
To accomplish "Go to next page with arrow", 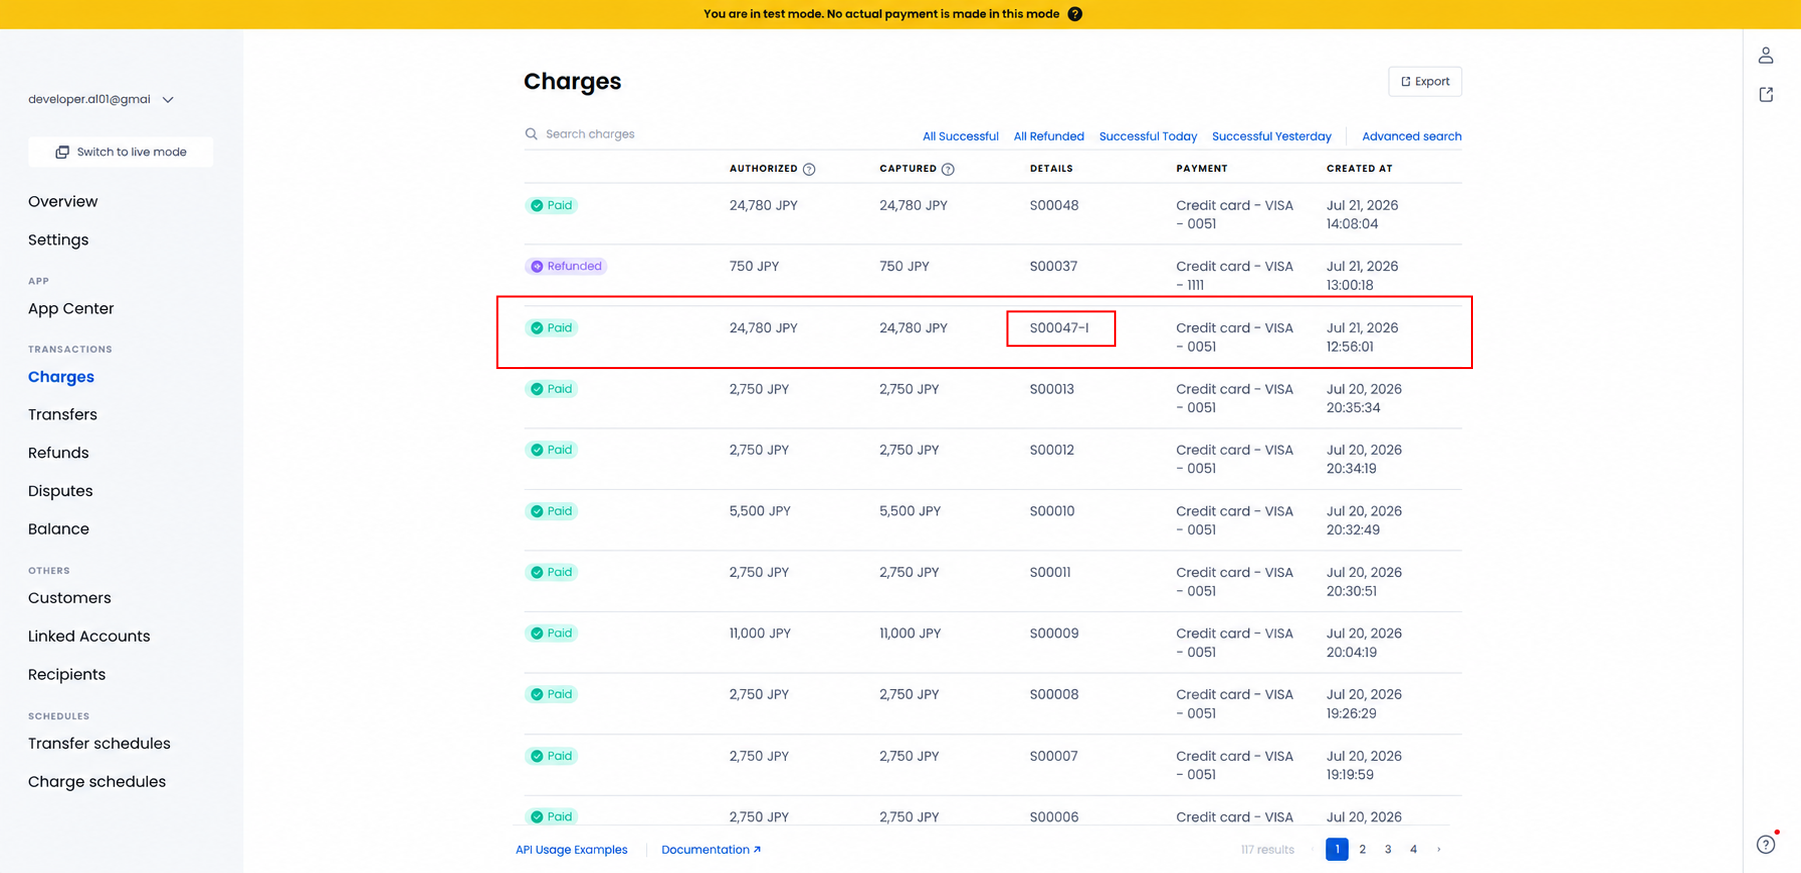I will (1439, 849).
